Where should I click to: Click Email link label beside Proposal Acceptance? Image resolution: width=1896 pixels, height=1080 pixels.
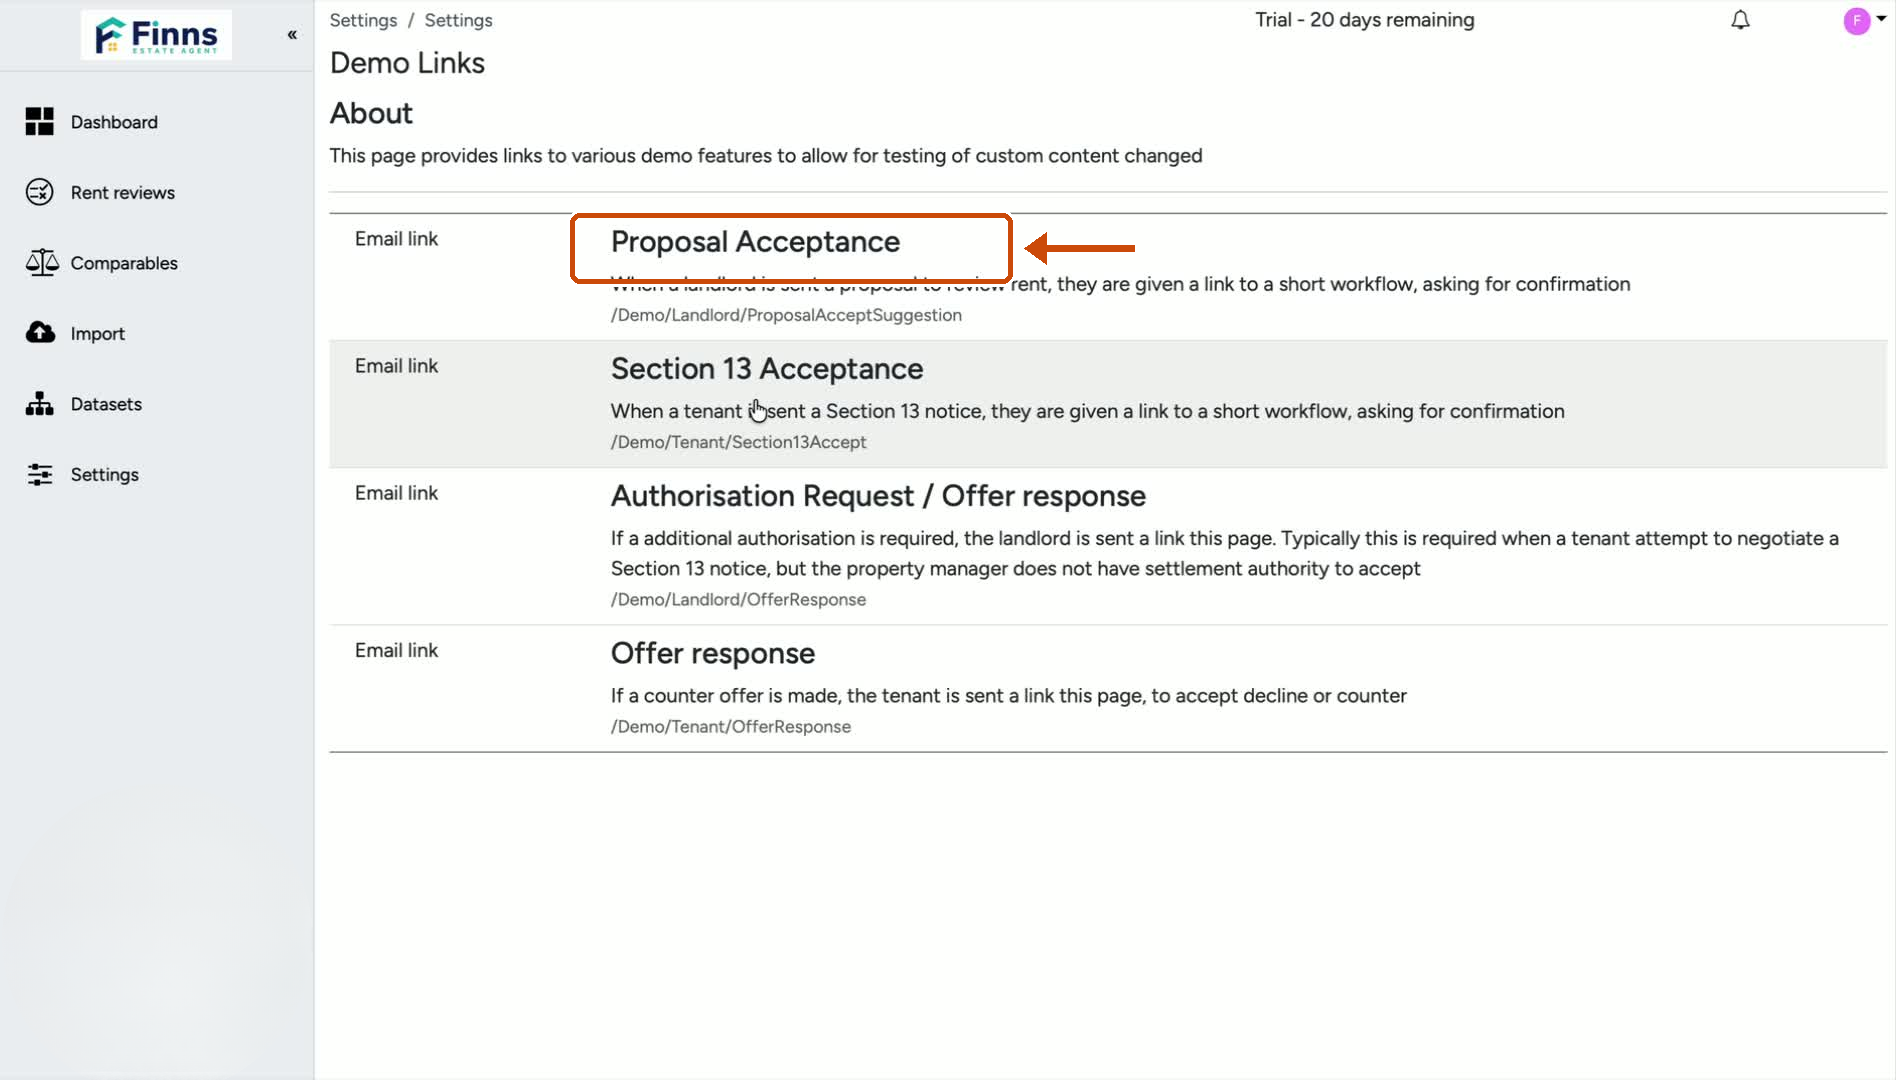click(x=396, y=239)
